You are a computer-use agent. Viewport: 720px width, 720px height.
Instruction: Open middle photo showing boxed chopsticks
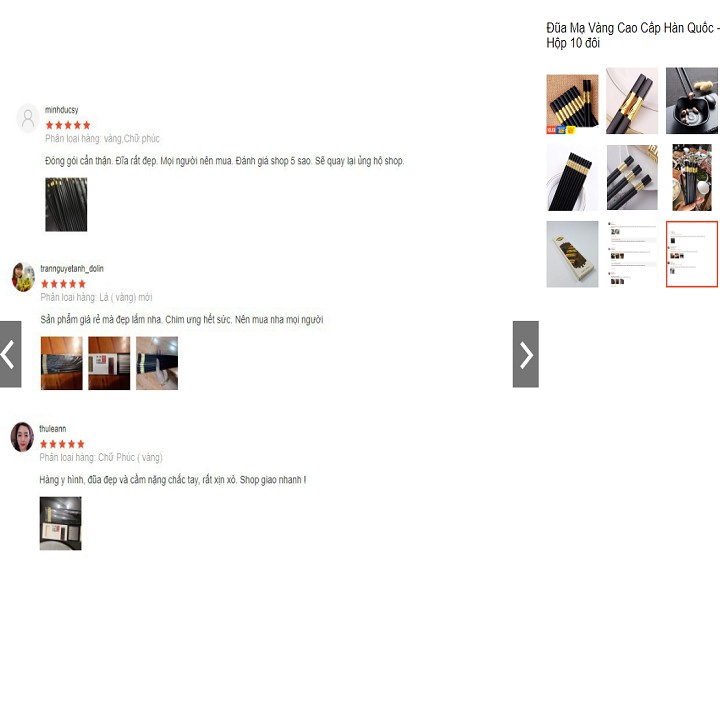coord(109,363)
